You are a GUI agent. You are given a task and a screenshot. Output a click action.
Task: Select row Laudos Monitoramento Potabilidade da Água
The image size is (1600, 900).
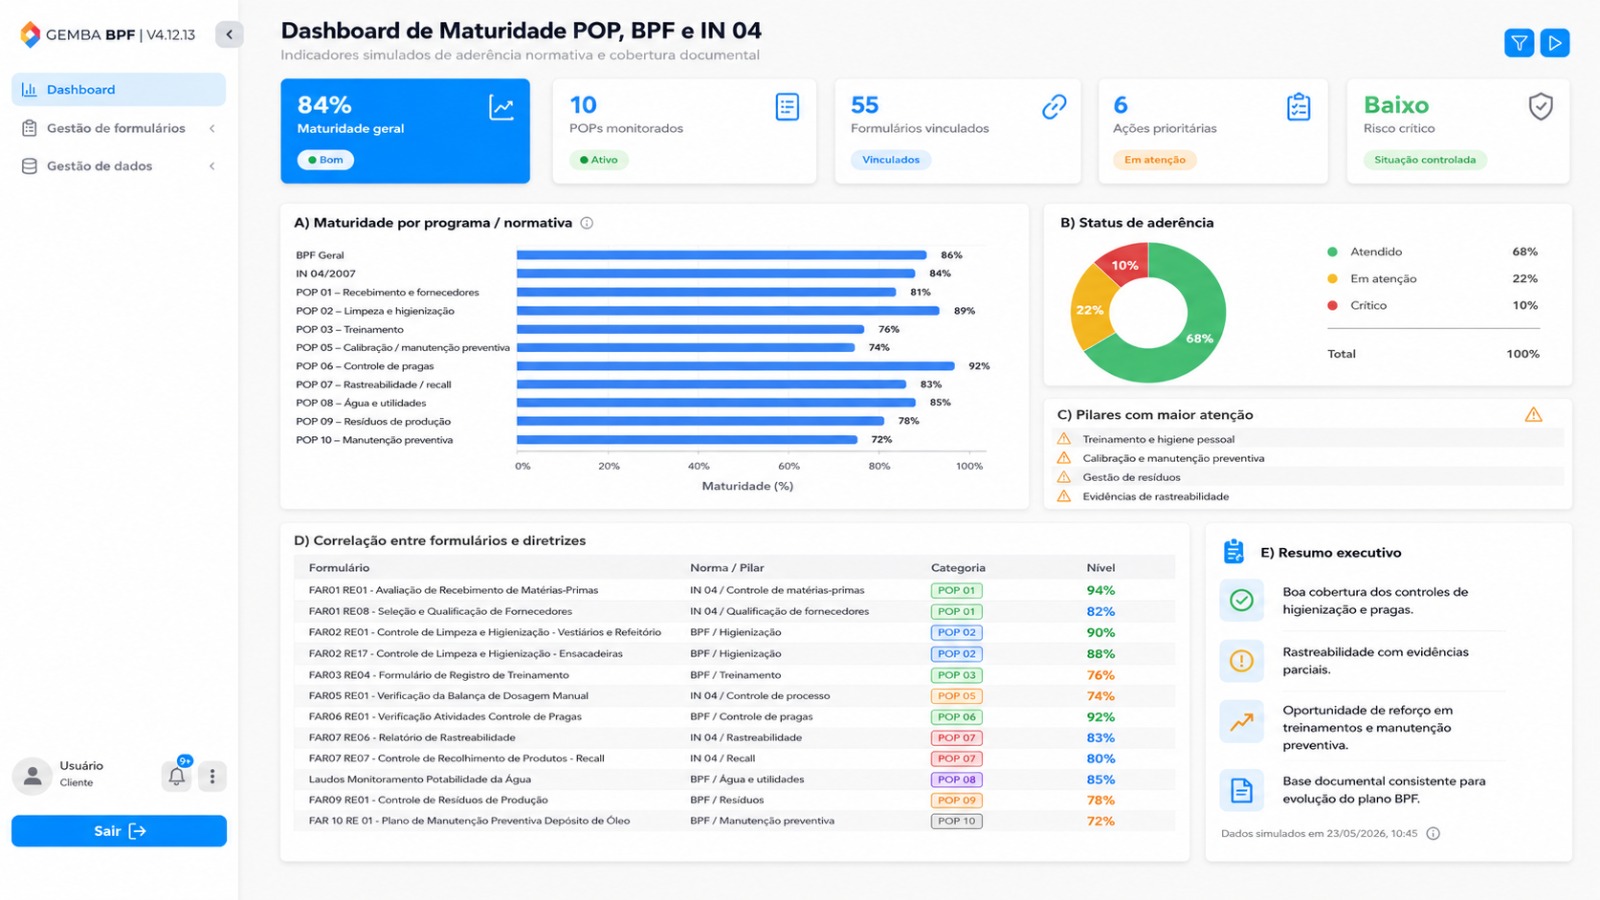coord(735,779)
